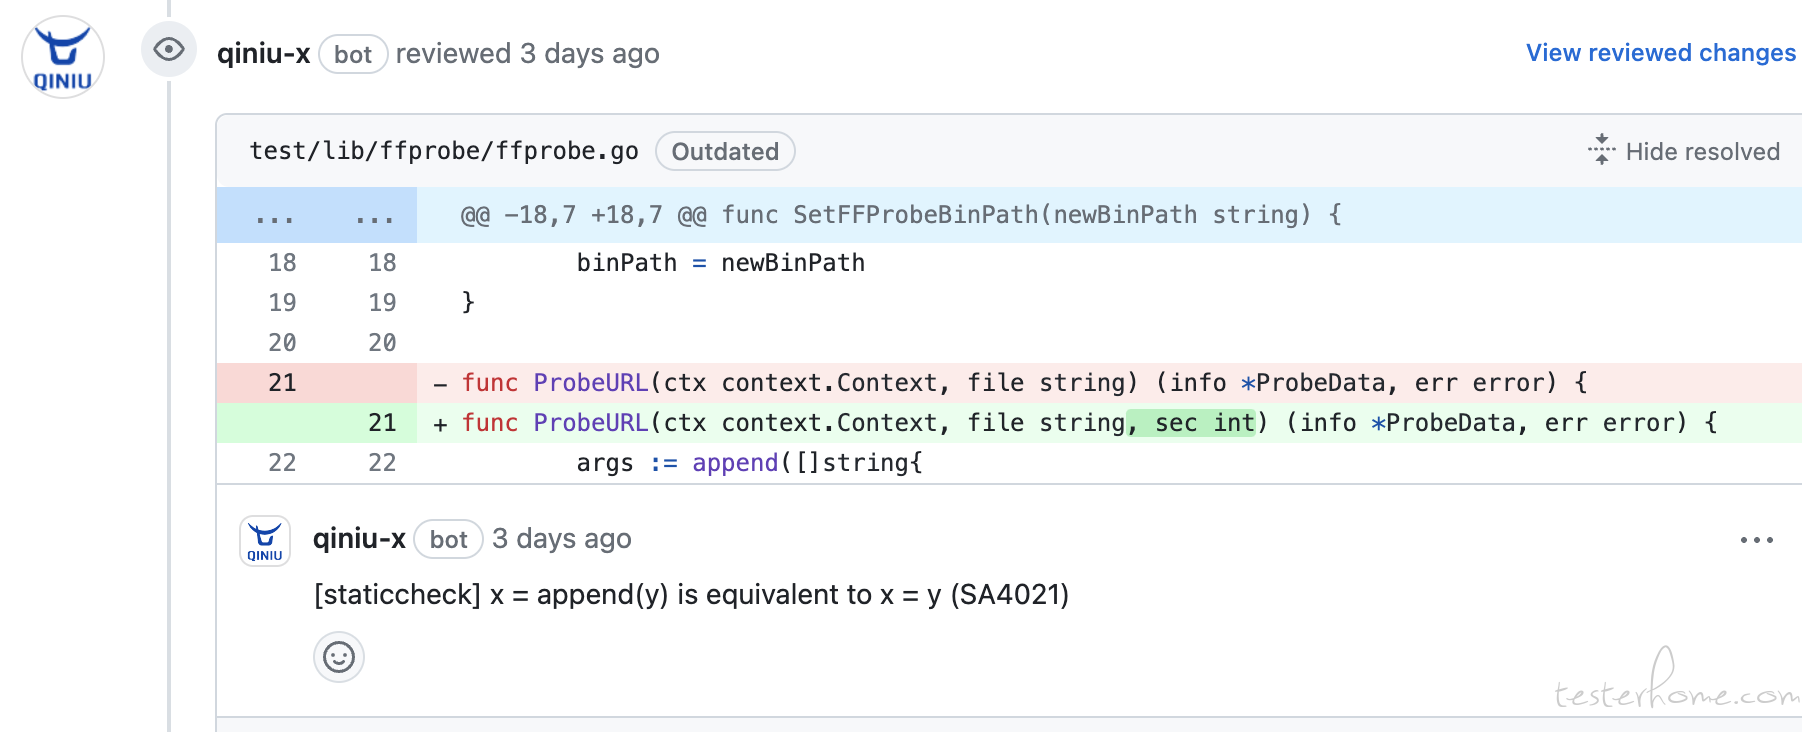Open comment options three-dot menu

(x=1756, y=540)
